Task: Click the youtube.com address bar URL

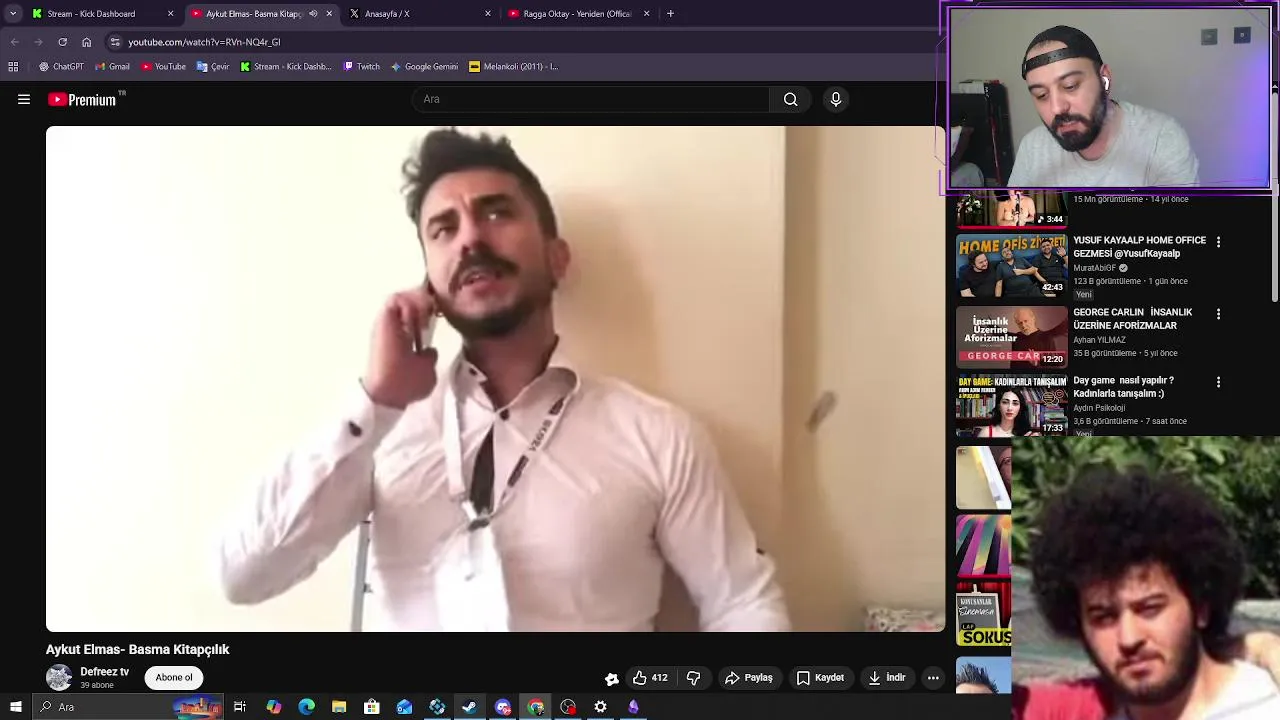Action: click(x=204, y=42)
